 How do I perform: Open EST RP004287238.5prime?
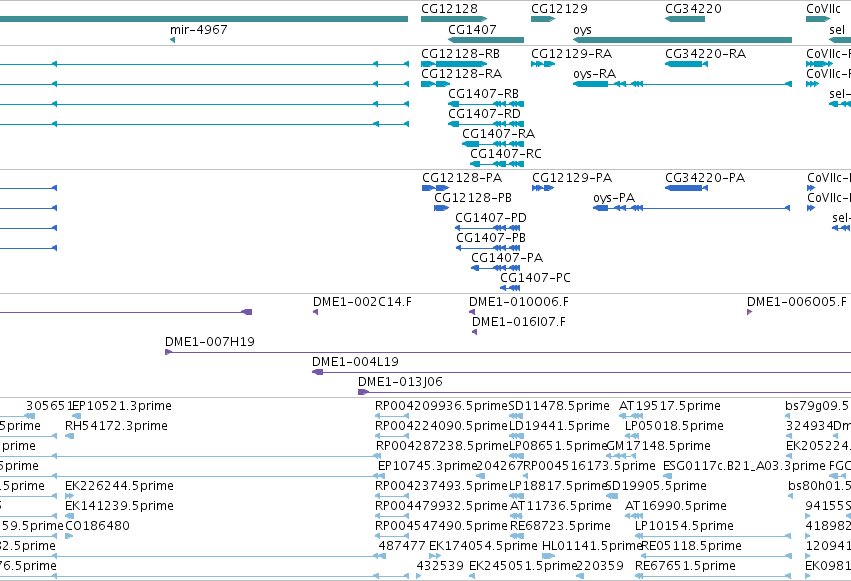coord(442,446)
